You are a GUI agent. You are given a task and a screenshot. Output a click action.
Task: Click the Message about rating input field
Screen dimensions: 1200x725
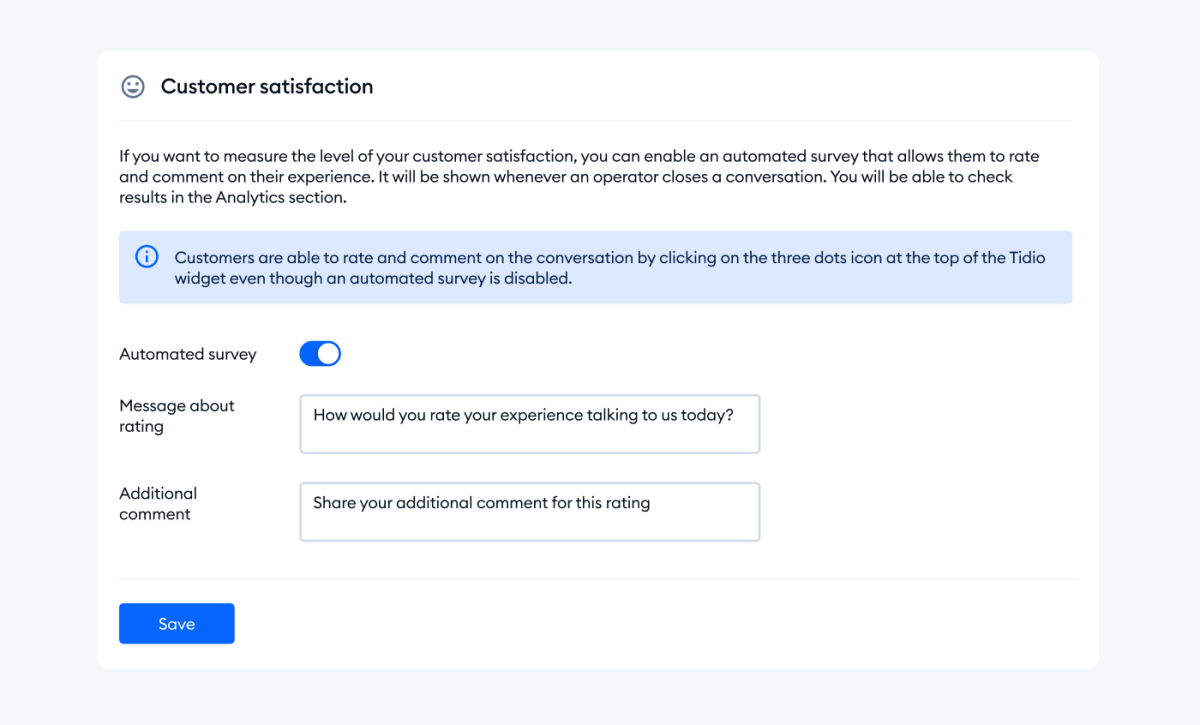(x=529, y=423)
